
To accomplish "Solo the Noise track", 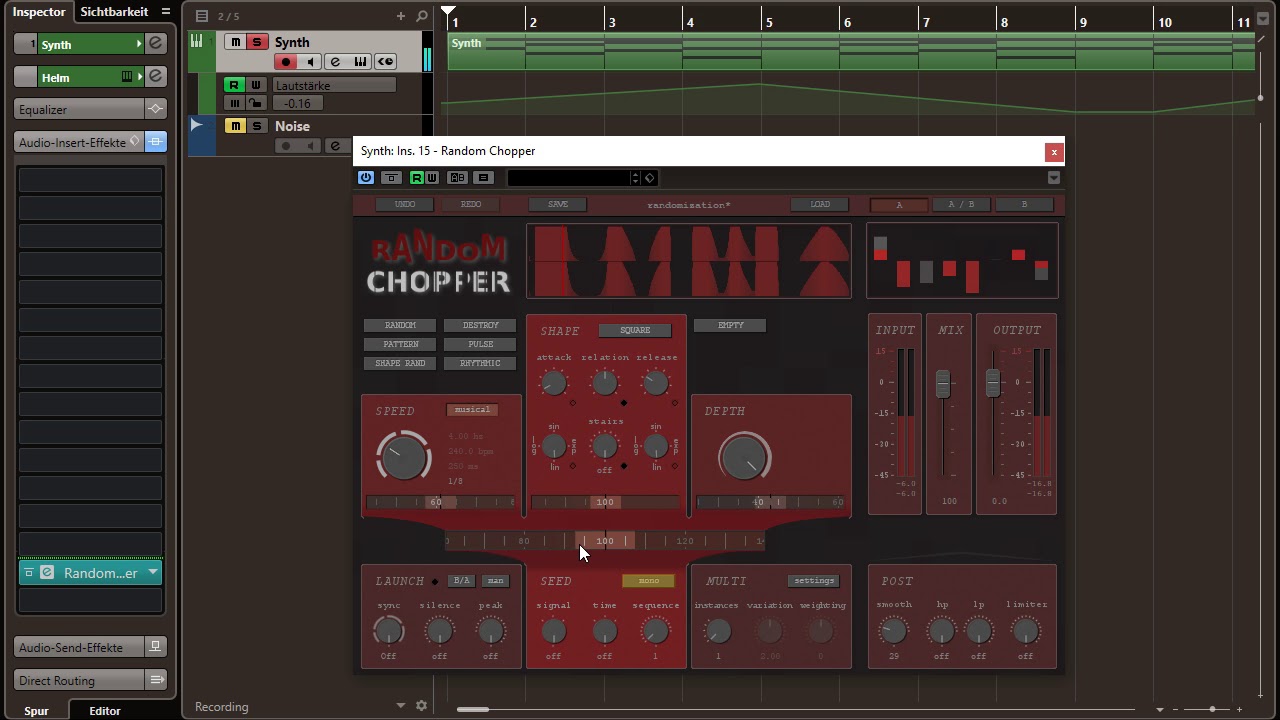I will click(256, 126).
